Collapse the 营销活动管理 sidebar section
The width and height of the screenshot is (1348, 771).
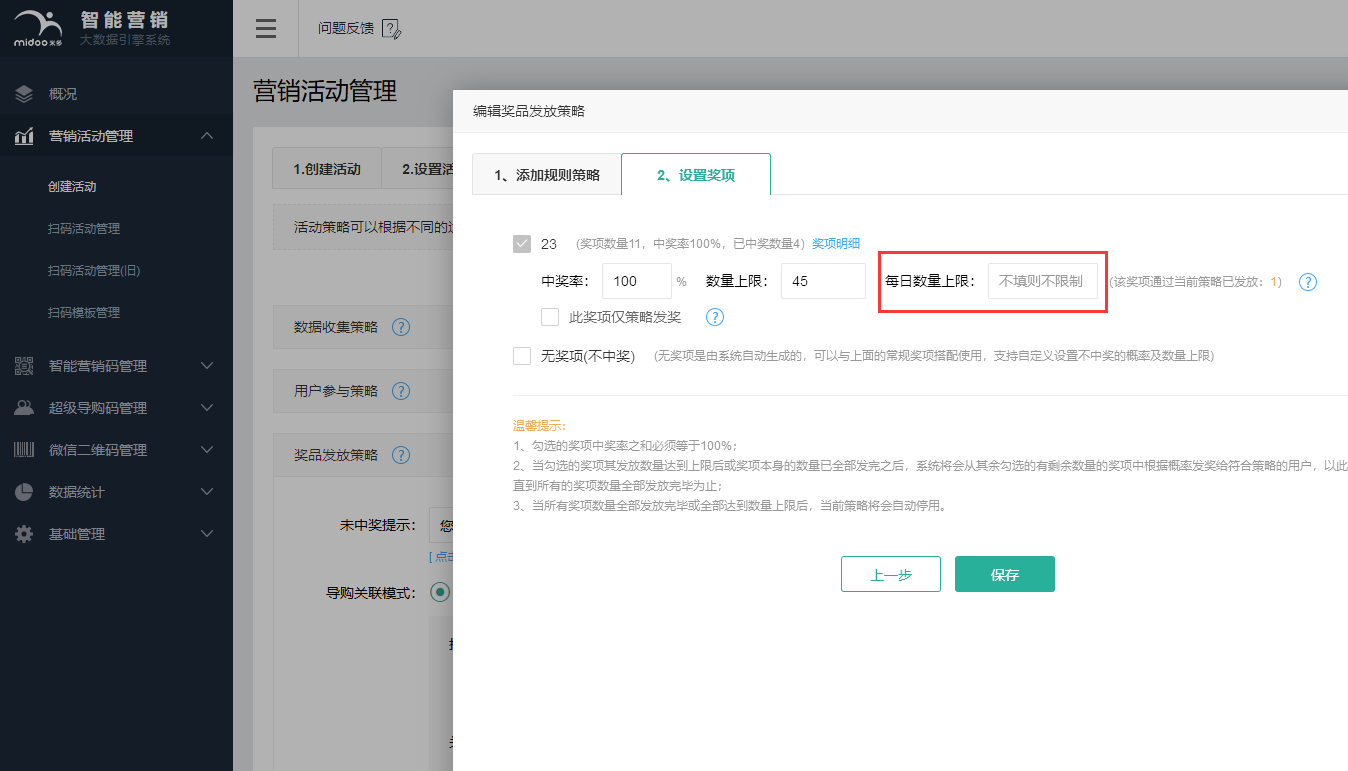(x=207, y=136)
